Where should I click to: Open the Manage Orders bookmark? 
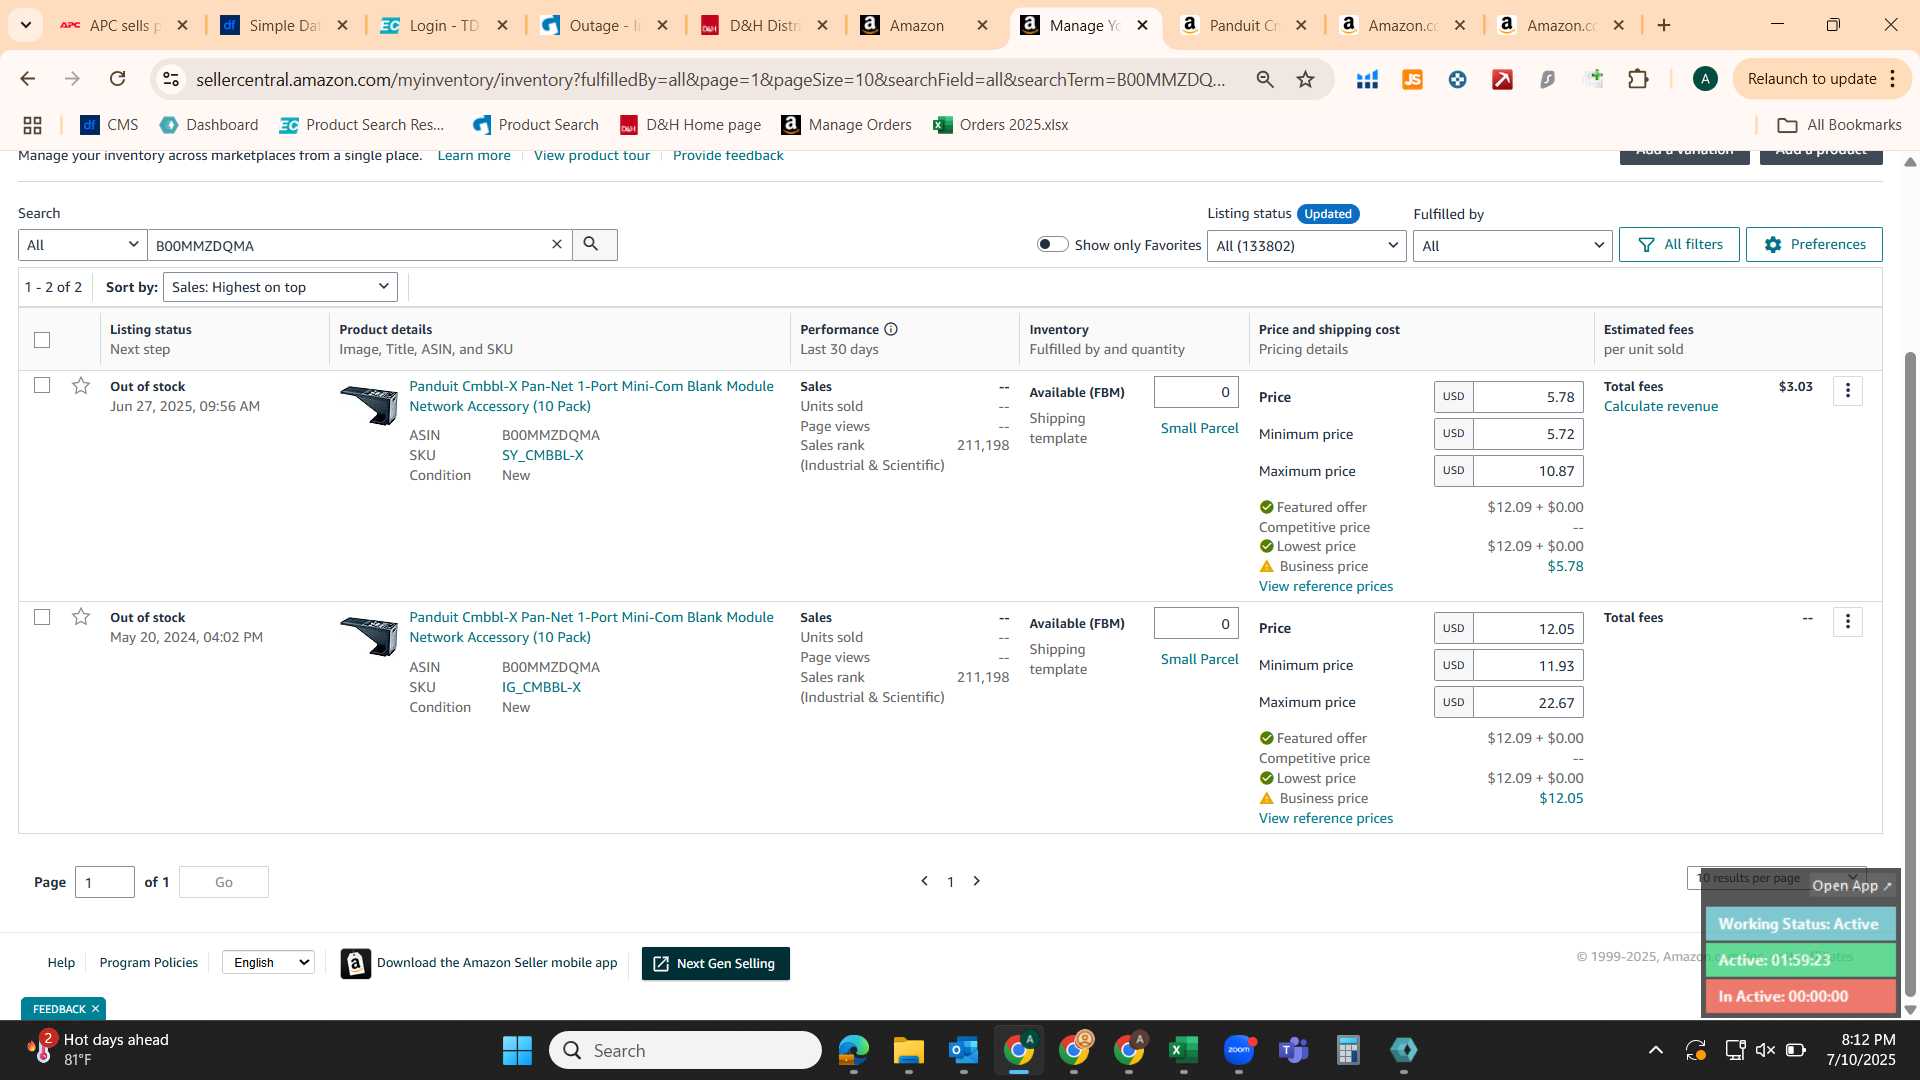[x=847, y=125]
